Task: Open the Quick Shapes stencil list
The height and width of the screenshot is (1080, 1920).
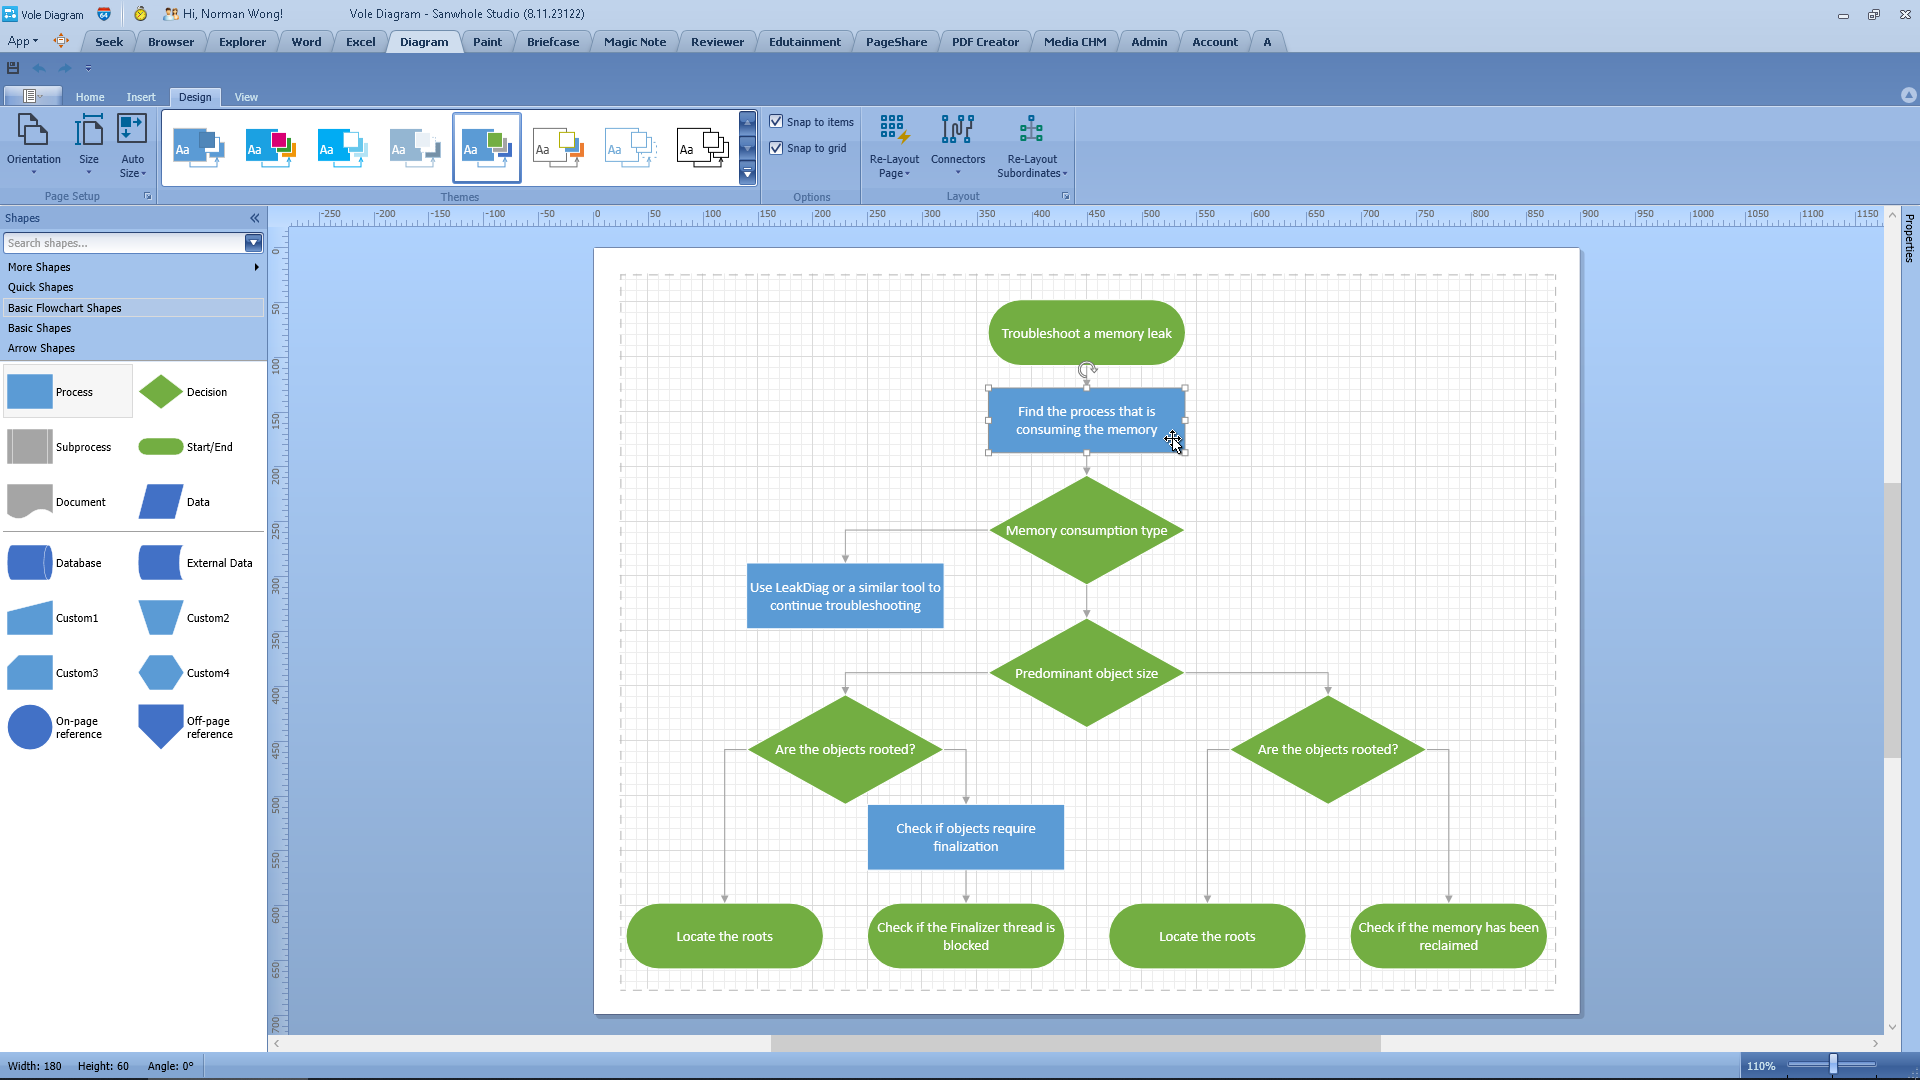Action: point(41,287)
